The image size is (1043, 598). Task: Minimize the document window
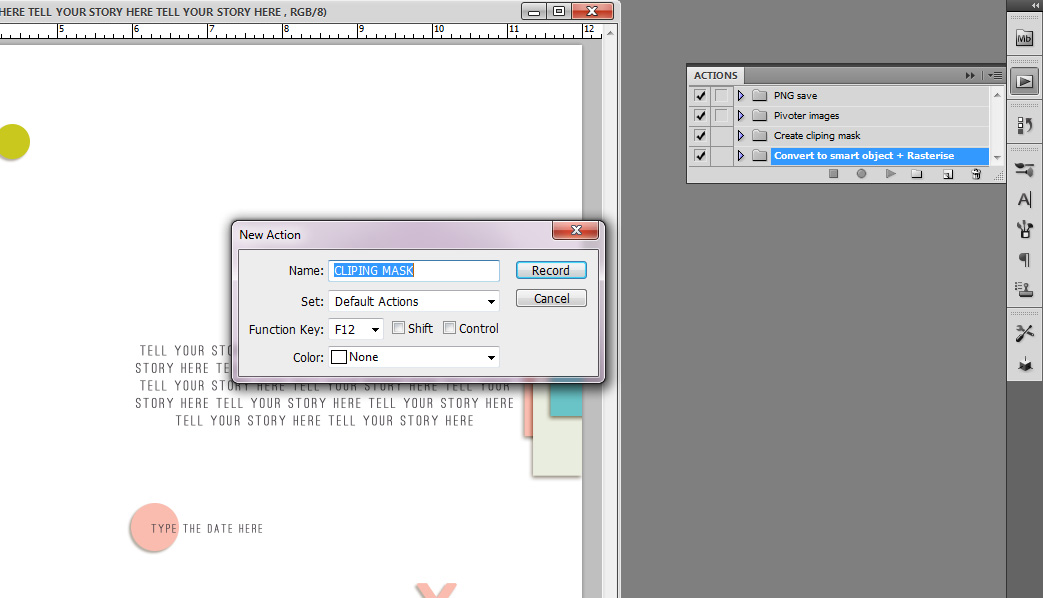(533, 11)
